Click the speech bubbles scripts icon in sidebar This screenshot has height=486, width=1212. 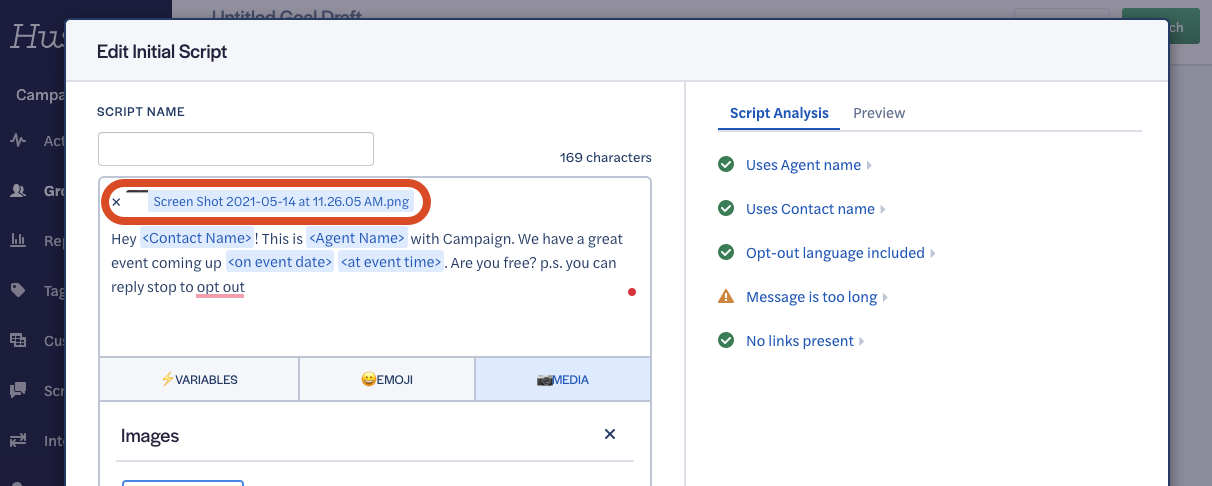[18, 390]
